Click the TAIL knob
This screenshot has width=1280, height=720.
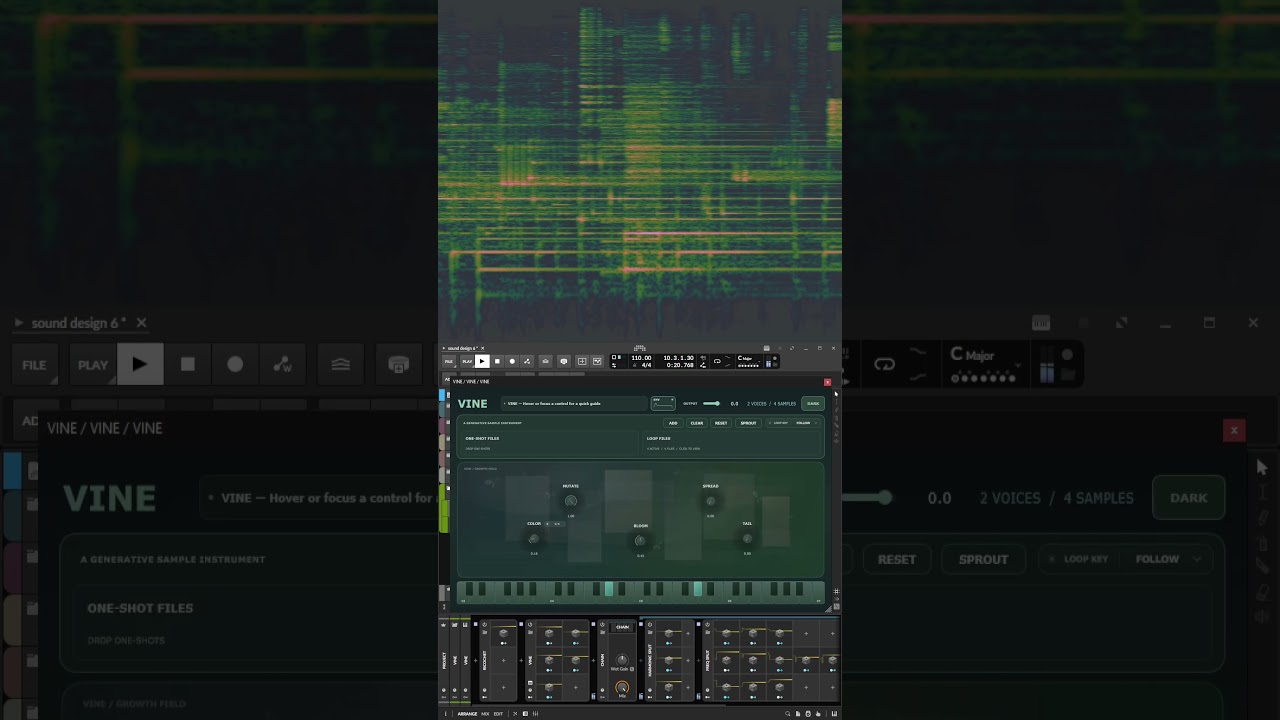coord(747,539)
